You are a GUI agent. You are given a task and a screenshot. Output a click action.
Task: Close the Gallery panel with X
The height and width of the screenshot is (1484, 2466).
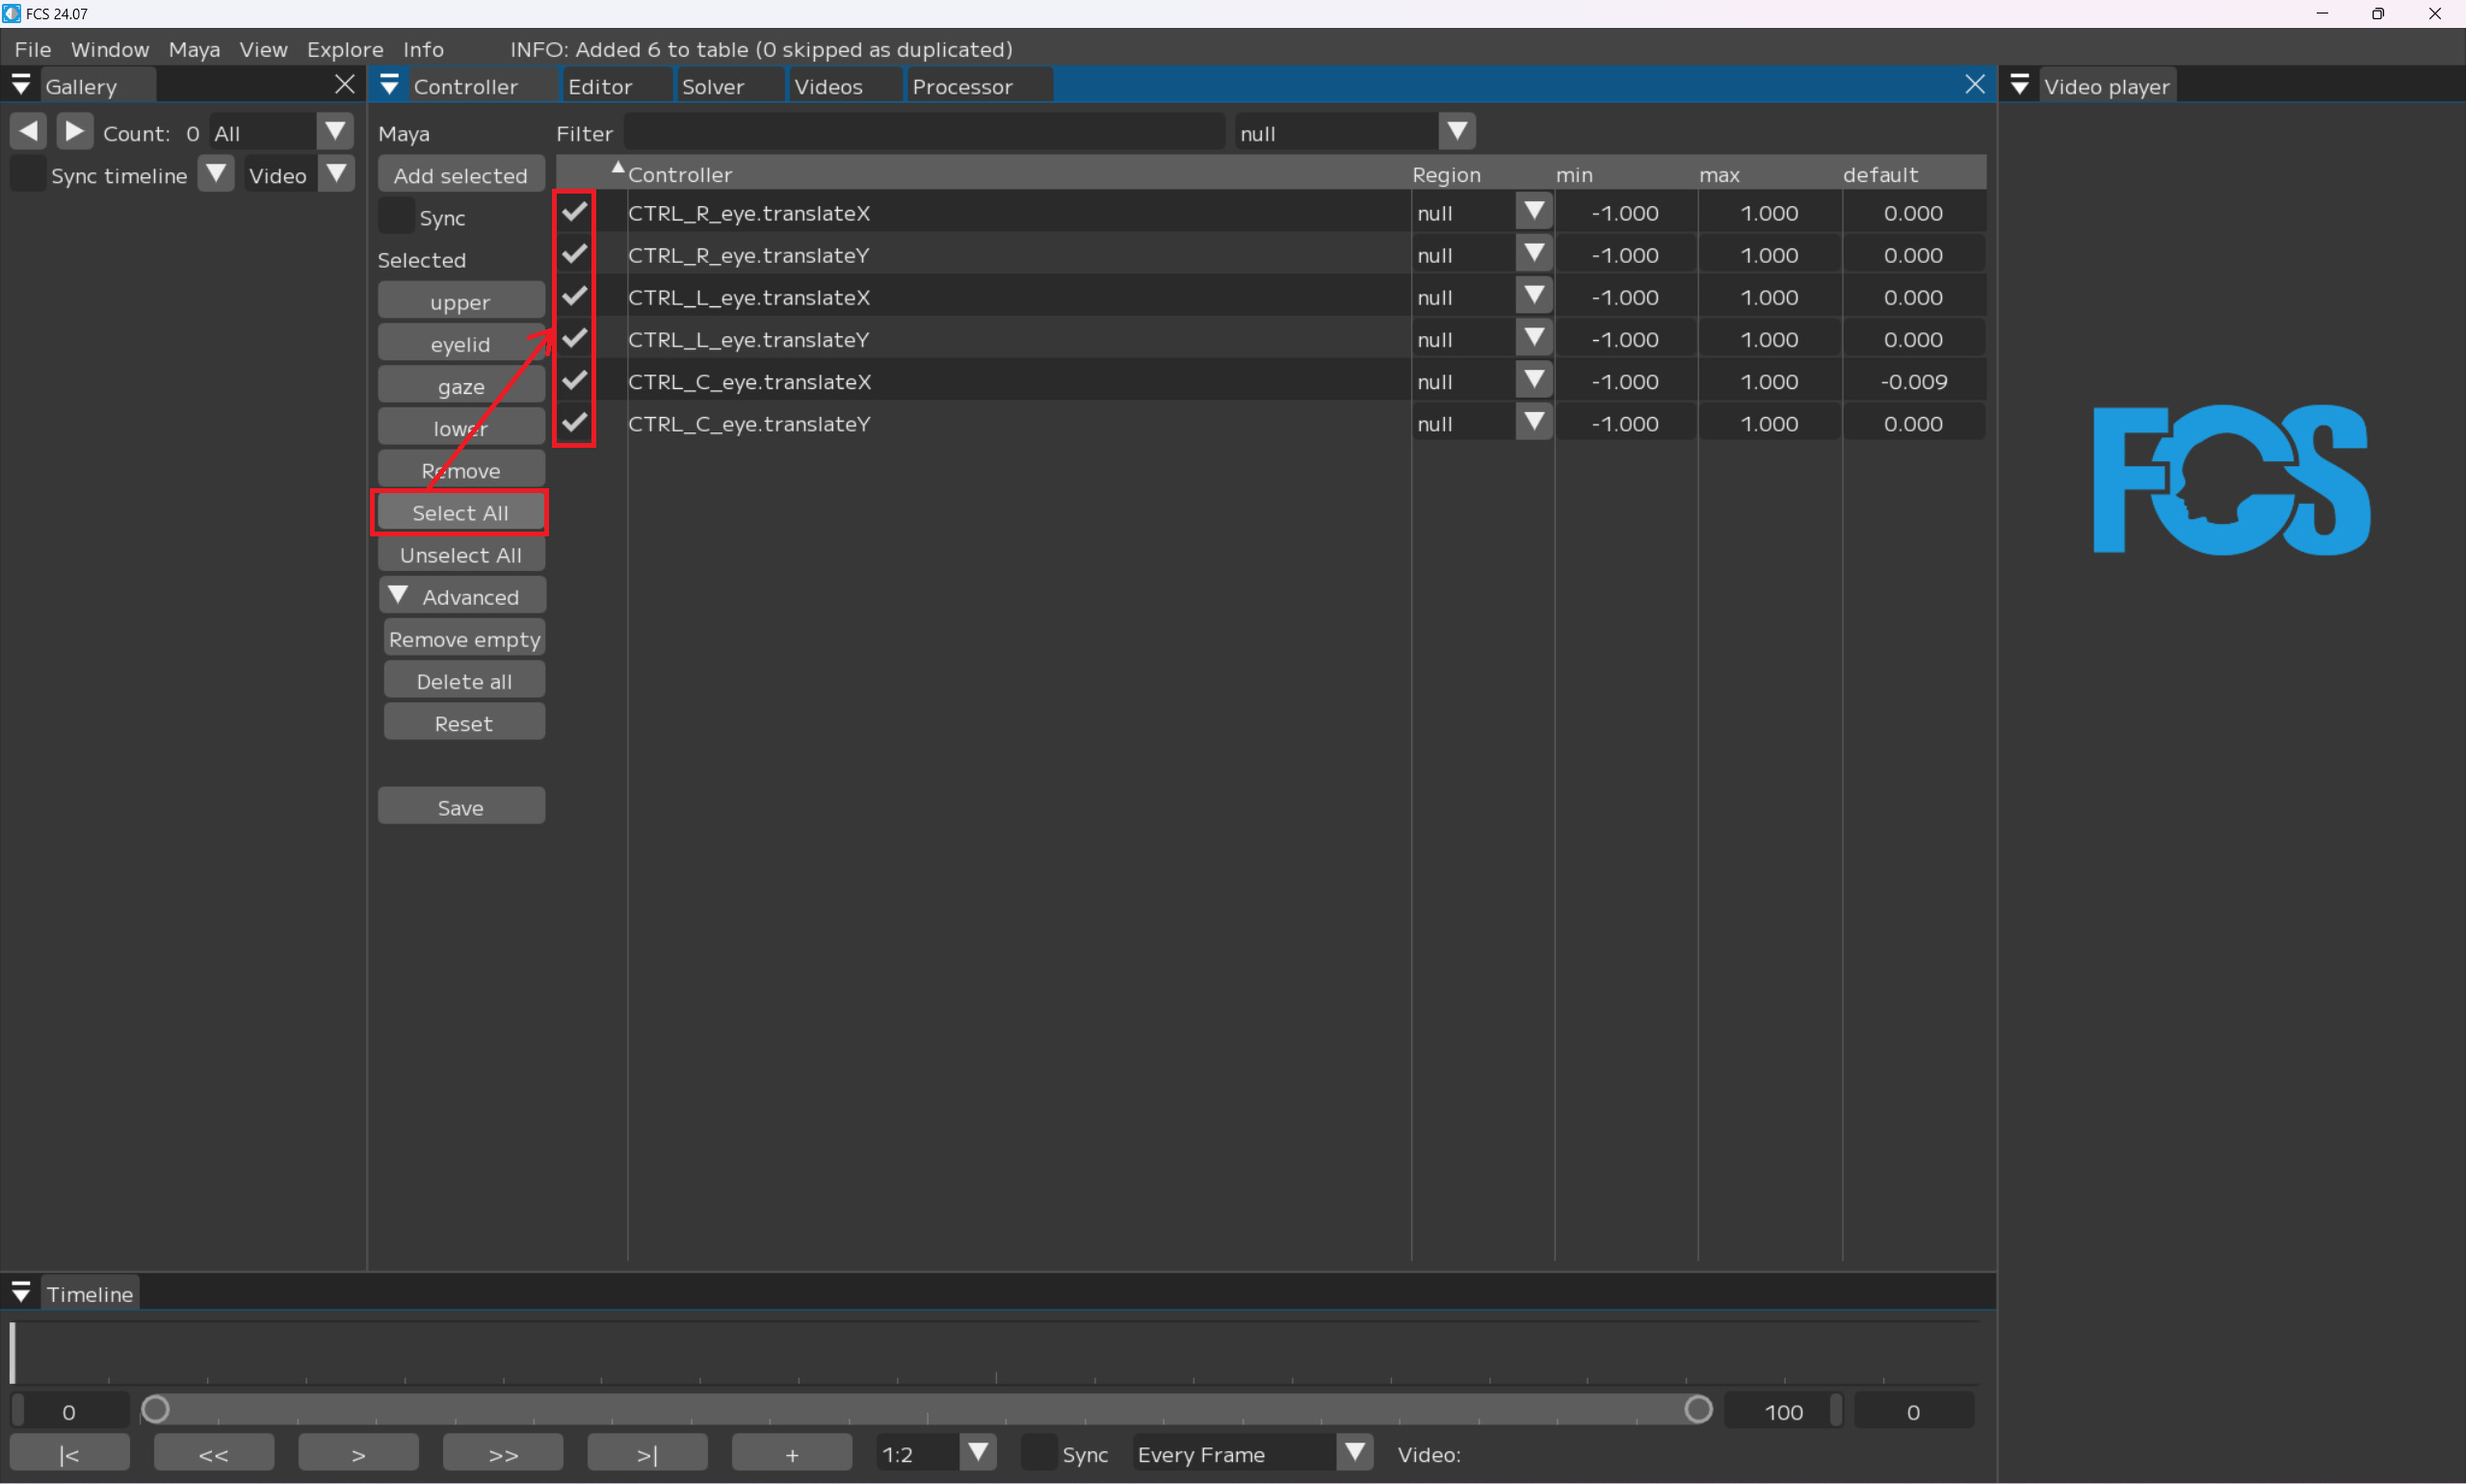(344, 85)
